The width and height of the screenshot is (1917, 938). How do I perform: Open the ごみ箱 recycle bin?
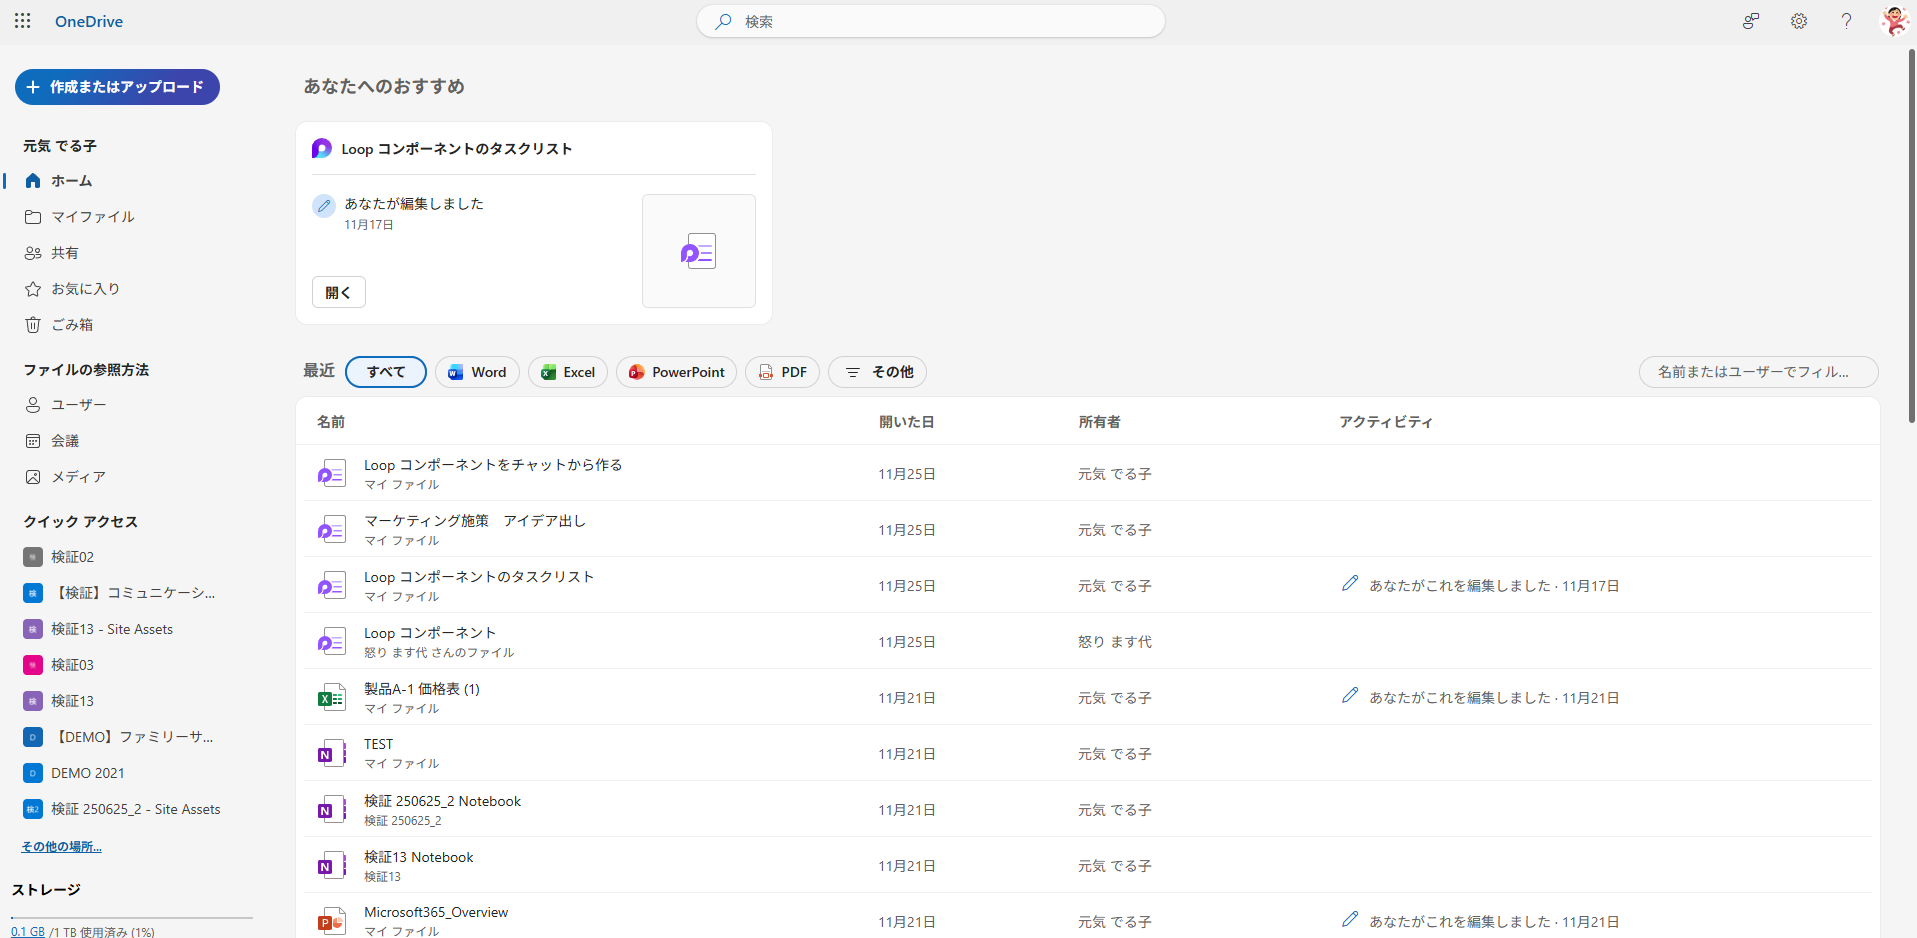pos(71,325)
